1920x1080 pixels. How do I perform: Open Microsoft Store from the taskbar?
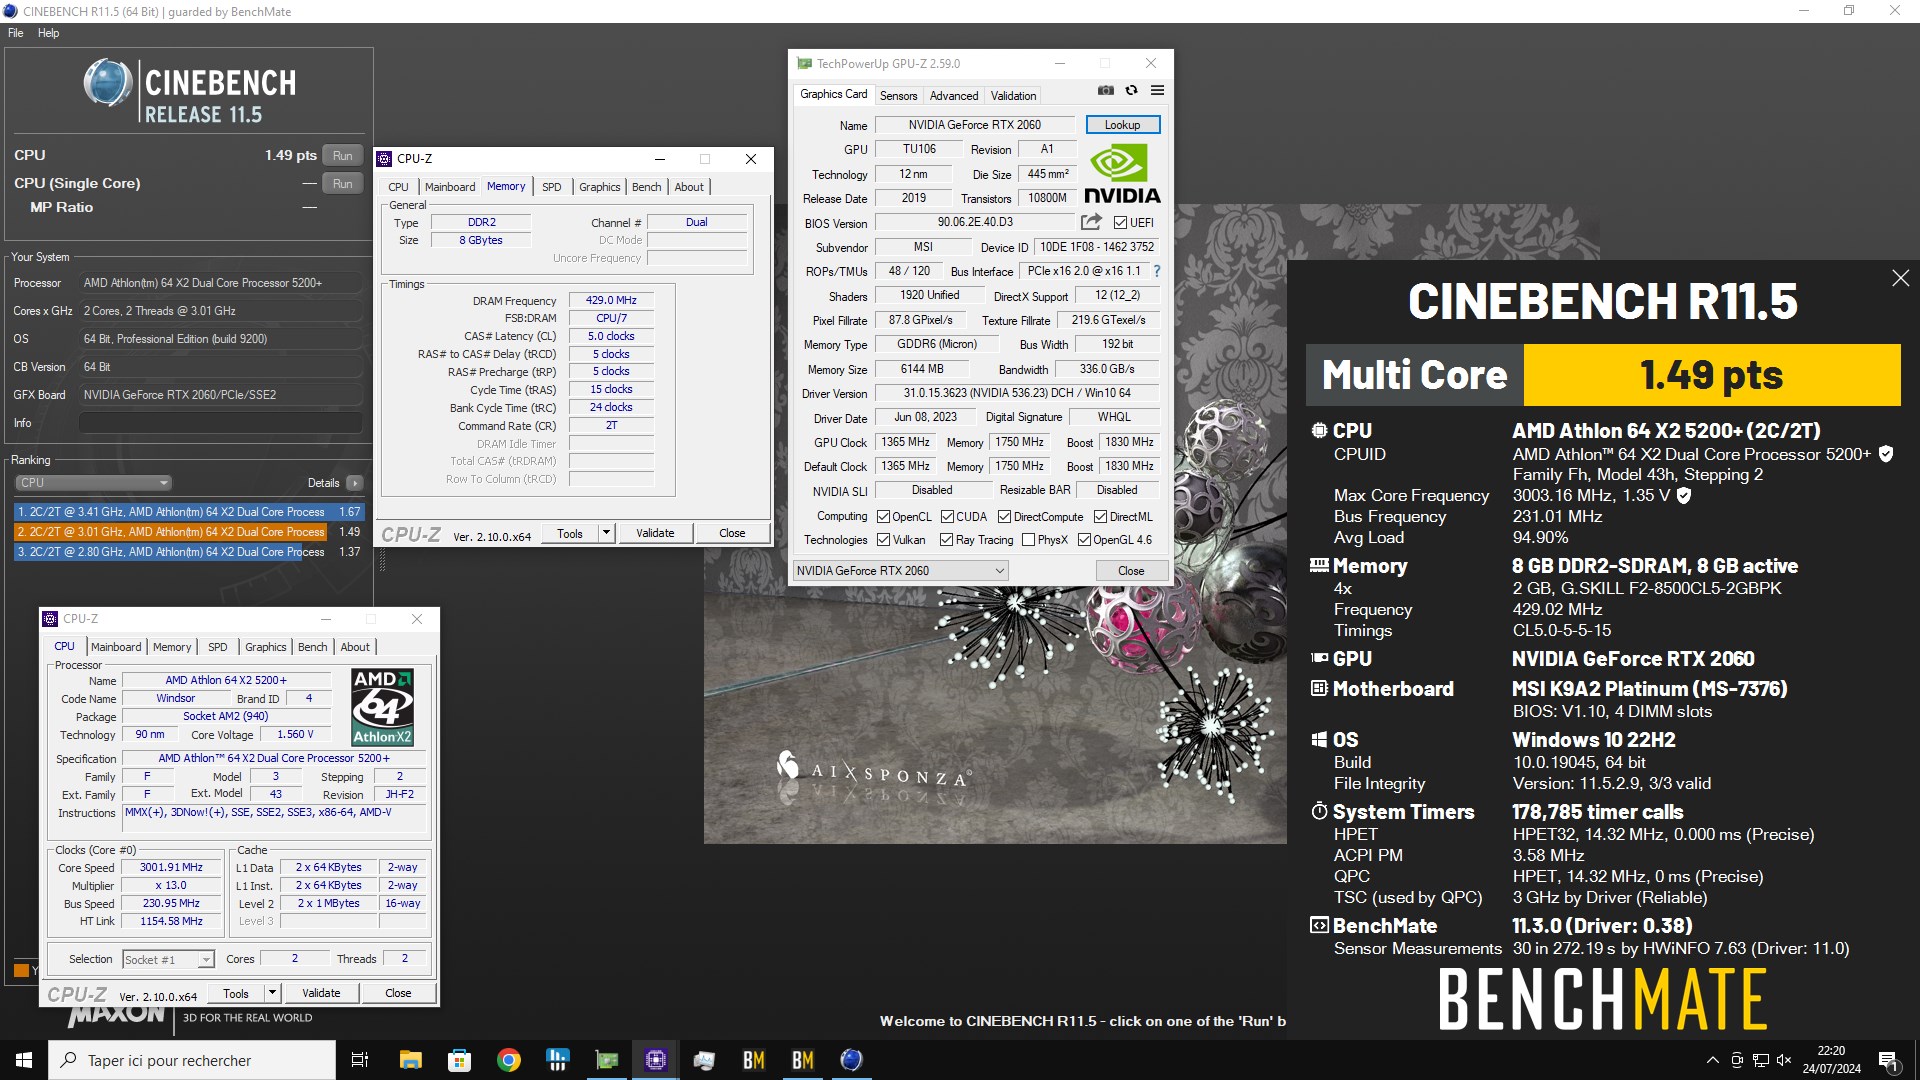459,1060
